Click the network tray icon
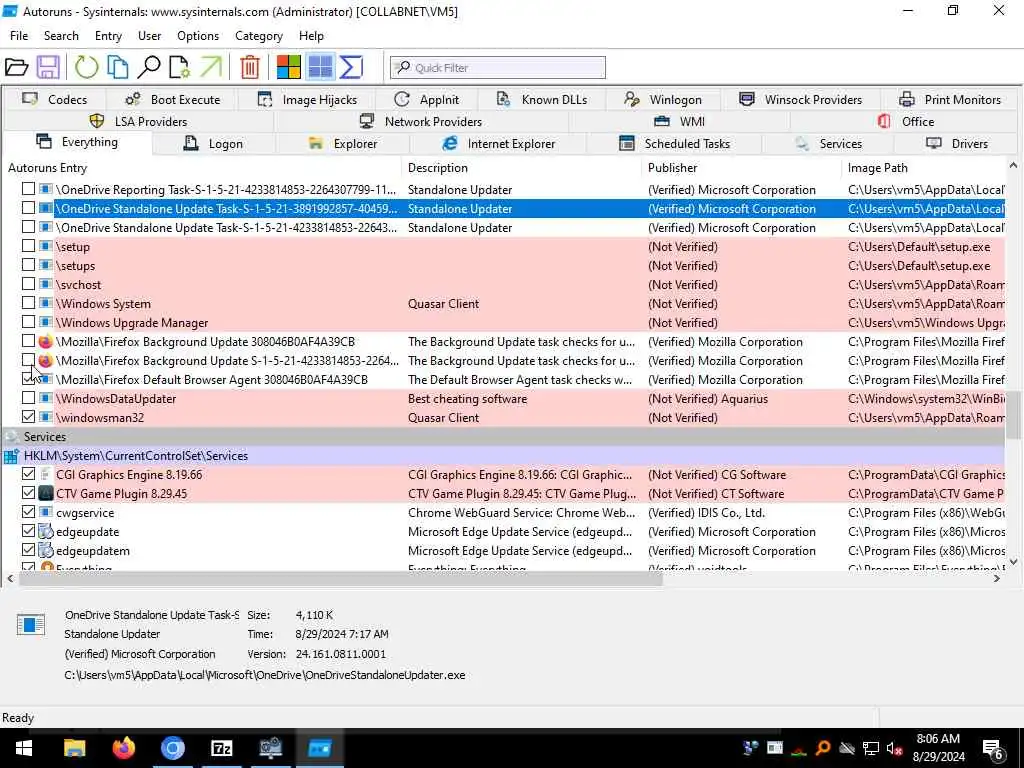 click(871, 748)
